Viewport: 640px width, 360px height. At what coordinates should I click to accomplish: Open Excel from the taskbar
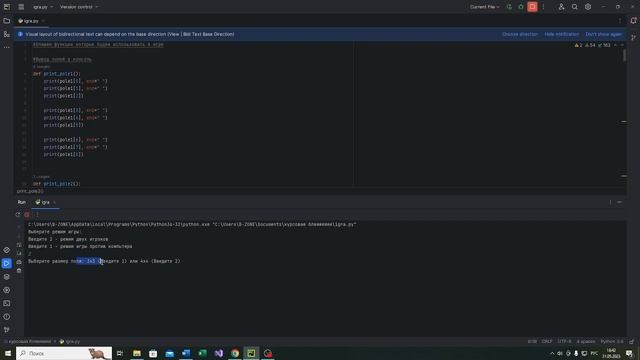click(x=202, y=353)
